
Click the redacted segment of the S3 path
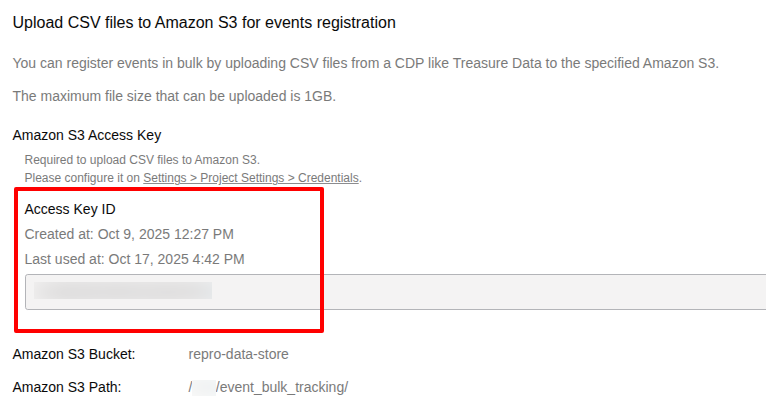(204, 387)
